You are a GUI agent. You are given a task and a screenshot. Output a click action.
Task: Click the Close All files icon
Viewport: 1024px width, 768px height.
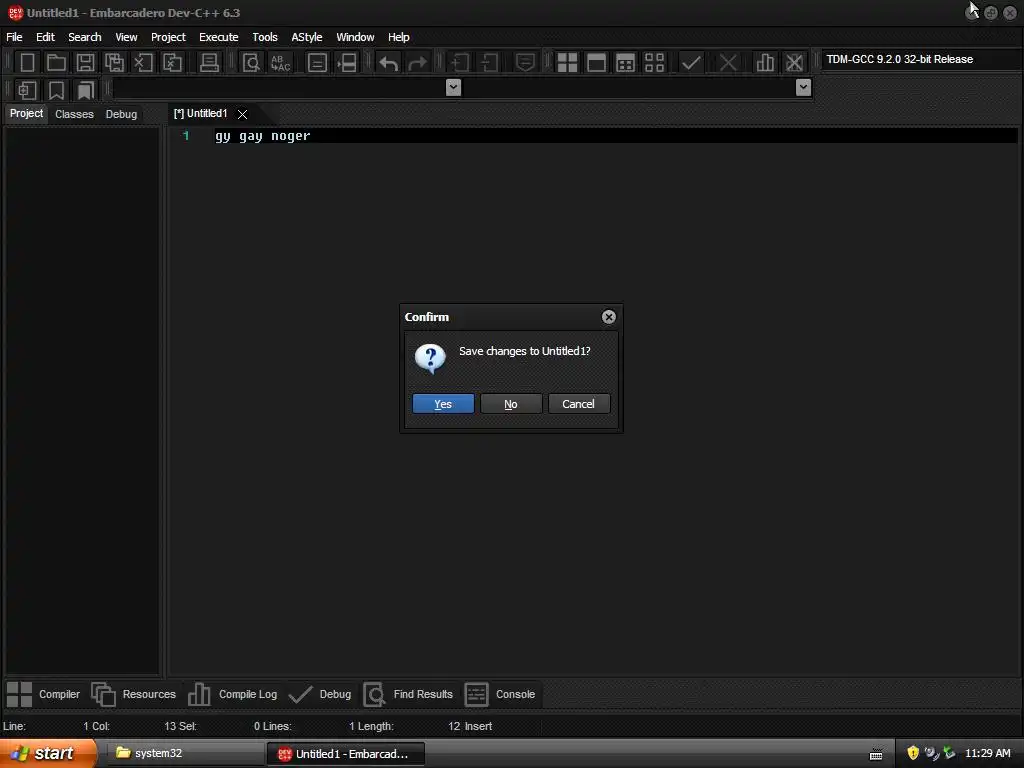click(172, 63)
